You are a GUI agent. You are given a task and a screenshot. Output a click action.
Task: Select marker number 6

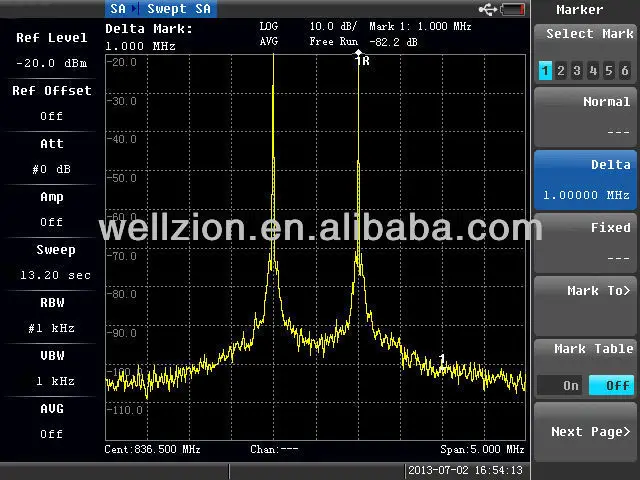pos(625,71)
